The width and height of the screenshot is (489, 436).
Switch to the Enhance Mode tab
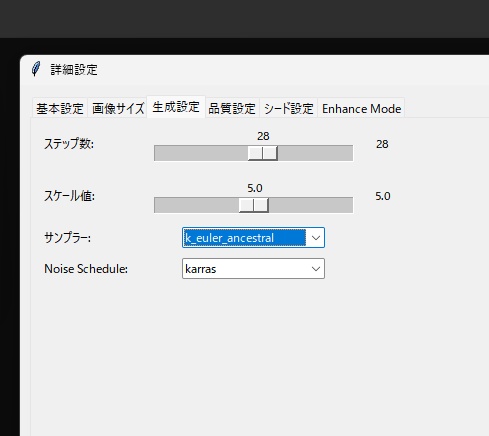click(361, 108)
